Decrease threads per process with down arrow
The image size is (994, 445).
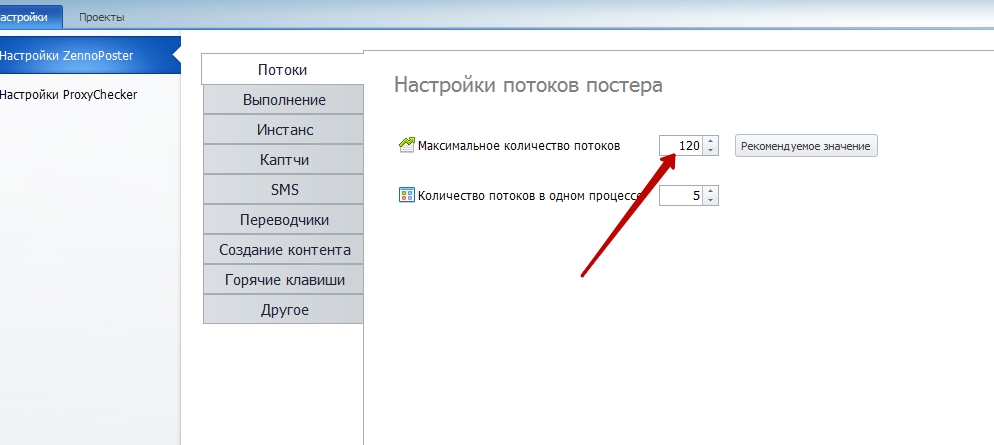pos(711,200)
